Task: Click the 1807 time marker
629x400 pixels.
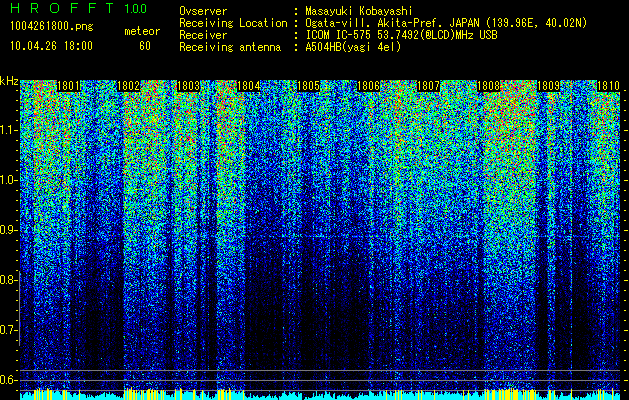Action: pyautogui.click(x=428, y=86)
